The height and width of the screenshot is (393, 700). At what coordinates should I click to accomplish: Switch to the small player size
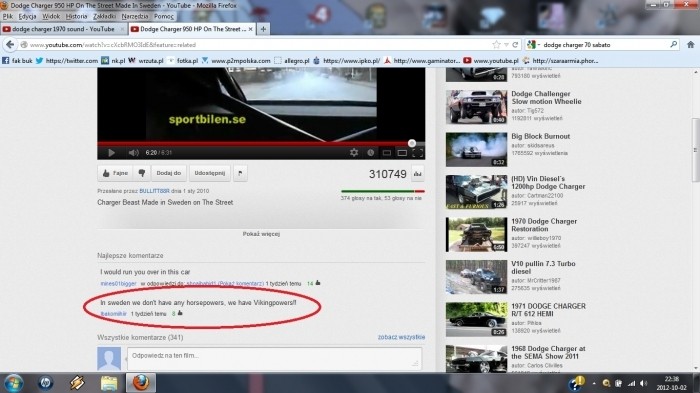click(x=387, y=153)
